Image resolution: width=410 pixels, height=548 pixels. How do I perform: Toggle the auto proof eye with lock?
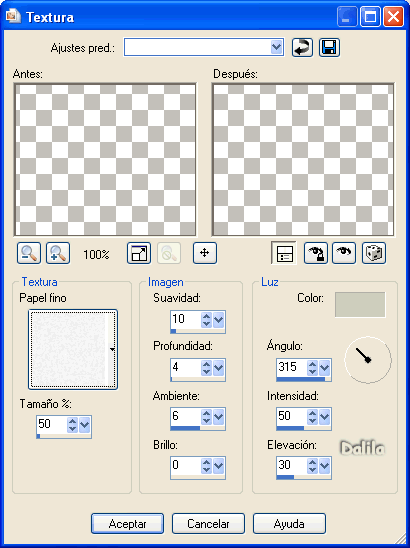click(x=316, y=253)
